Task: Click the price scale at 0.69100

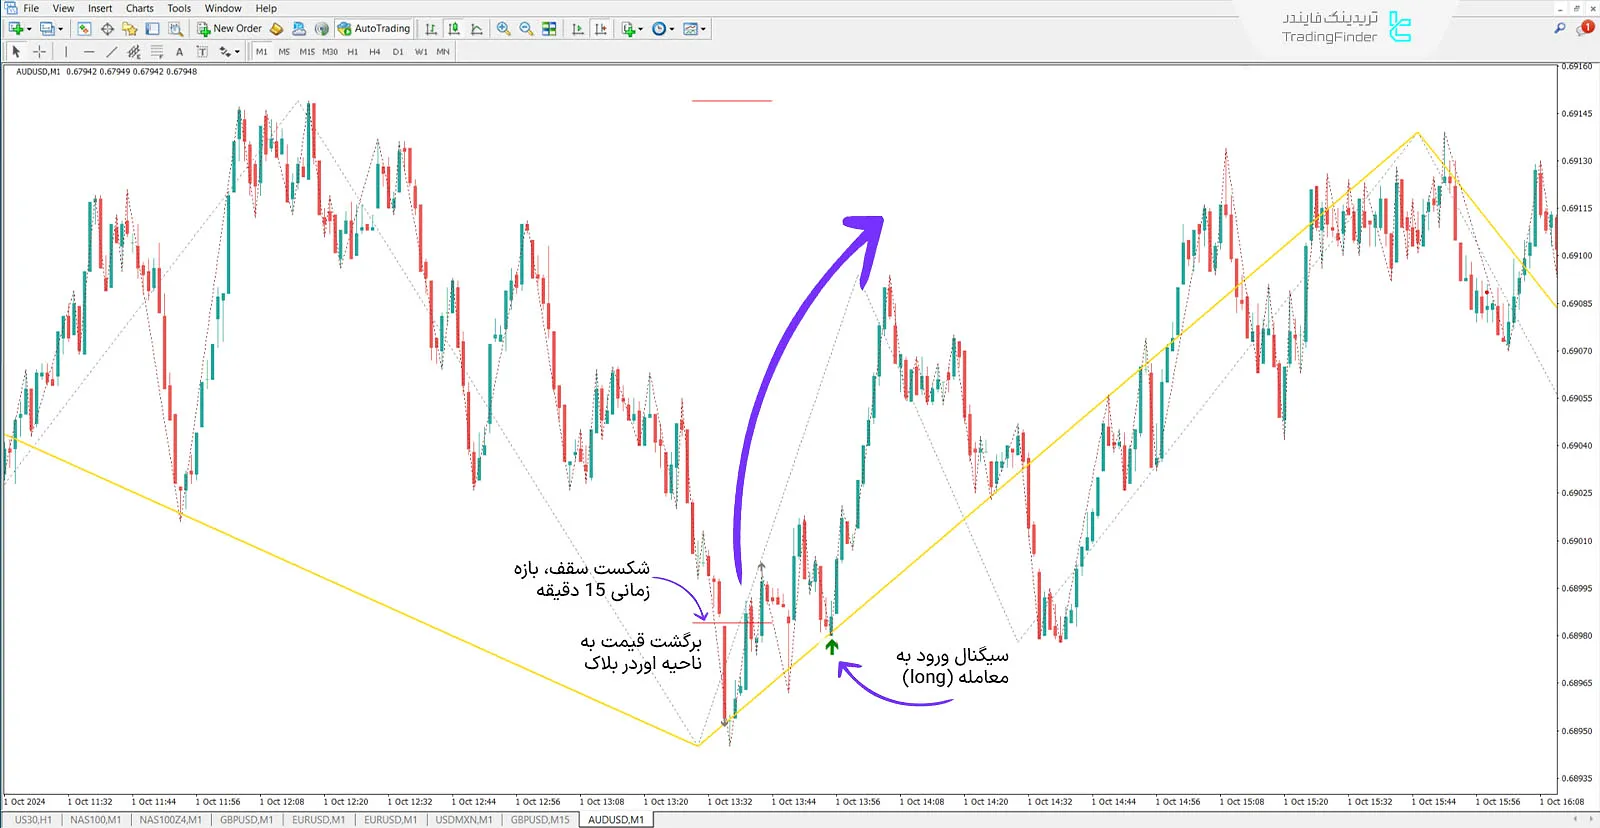Action: (x=1576, y=256)
